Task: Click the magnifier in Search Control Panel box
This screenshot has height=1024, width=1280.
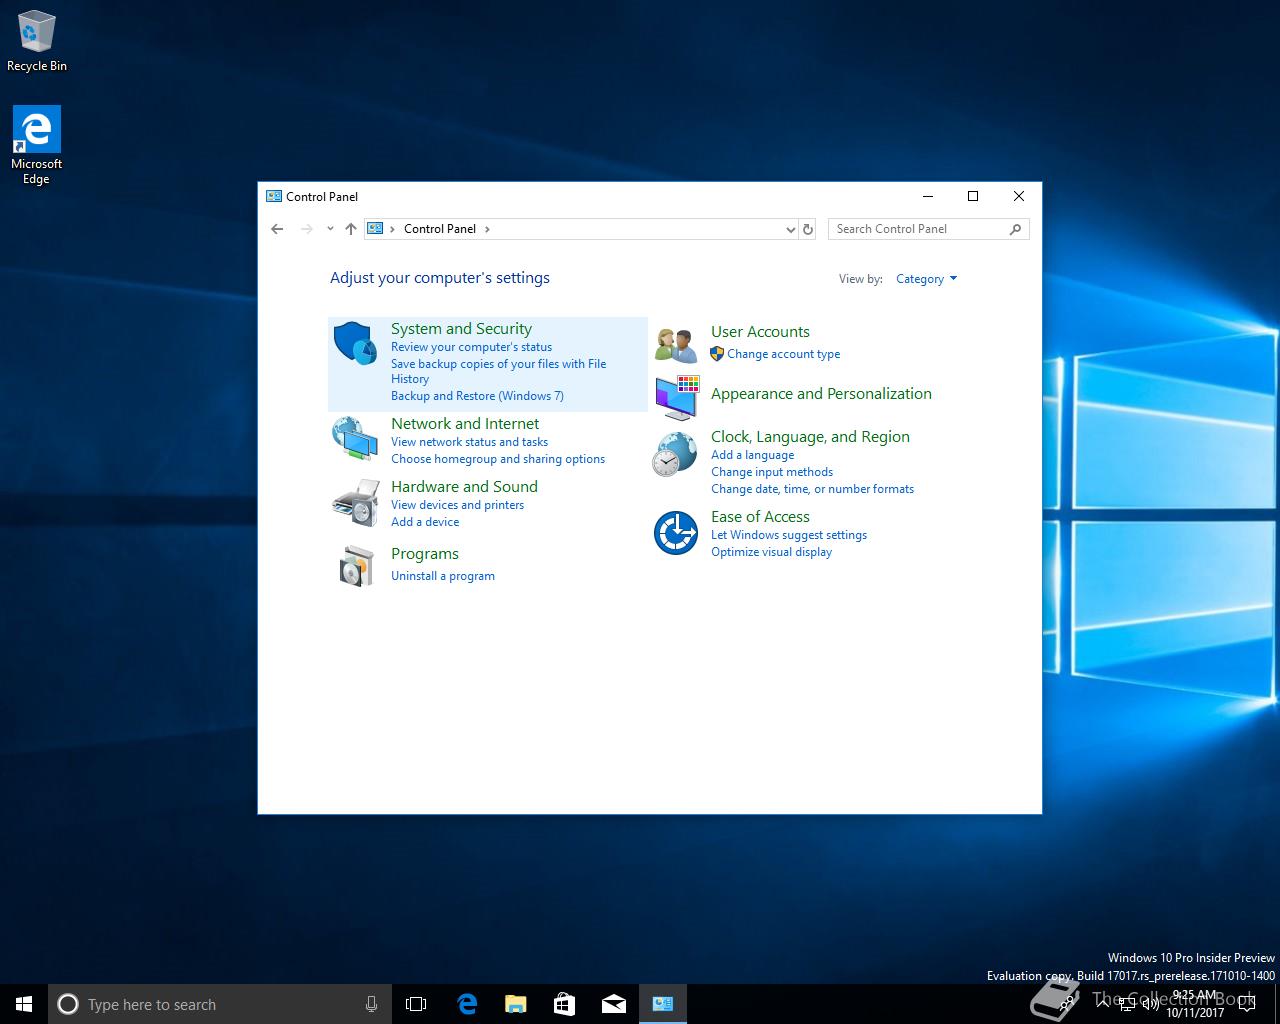Action: (x=1015, y=229)
